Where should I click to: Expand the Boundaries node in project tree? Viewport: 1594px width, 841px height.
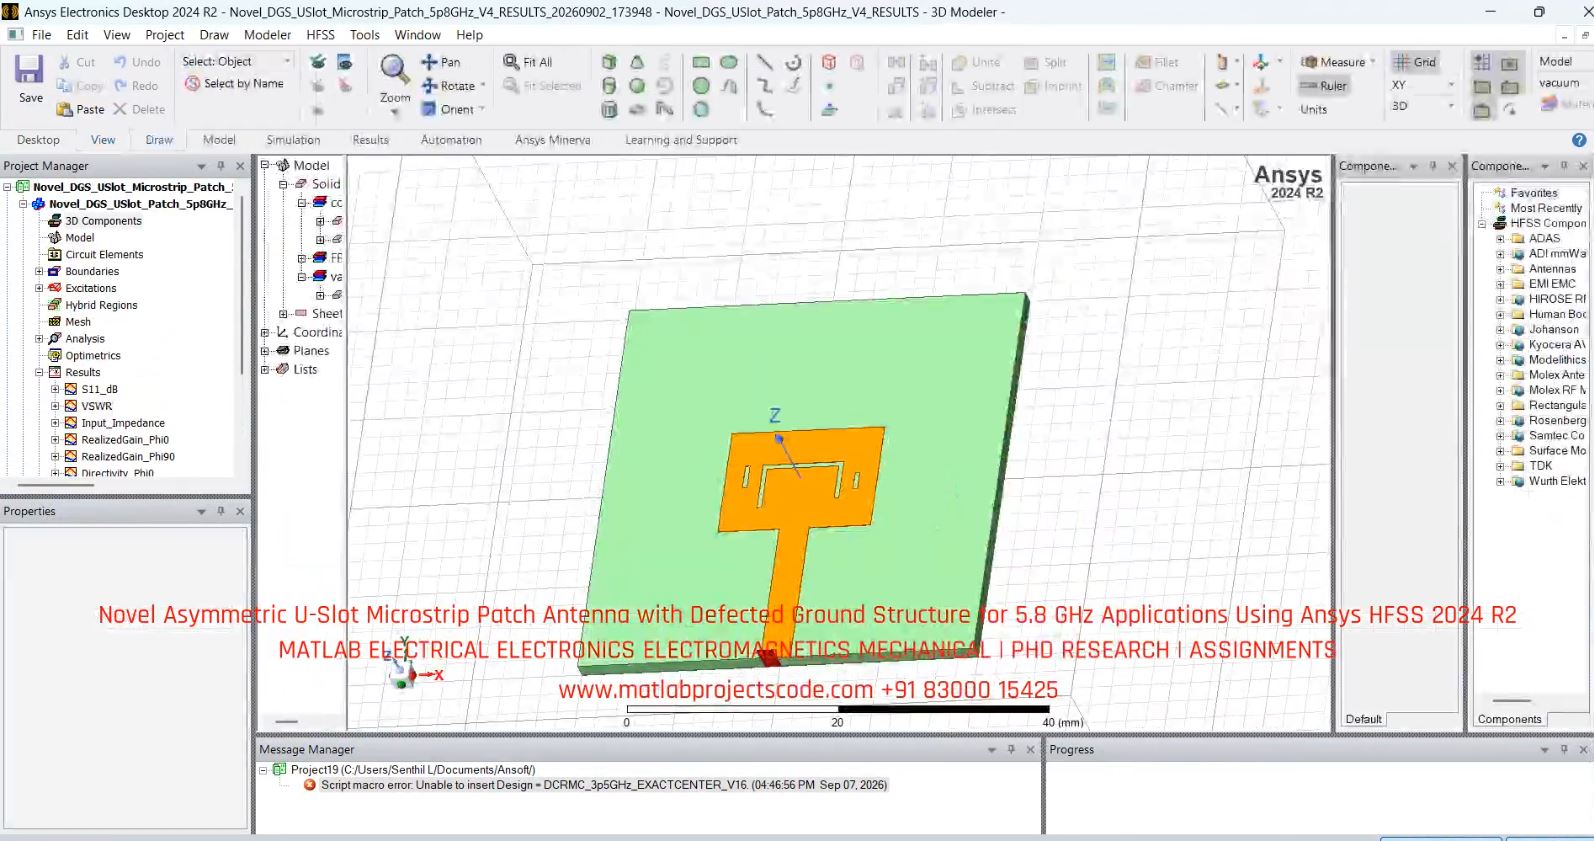pos(39,271)
